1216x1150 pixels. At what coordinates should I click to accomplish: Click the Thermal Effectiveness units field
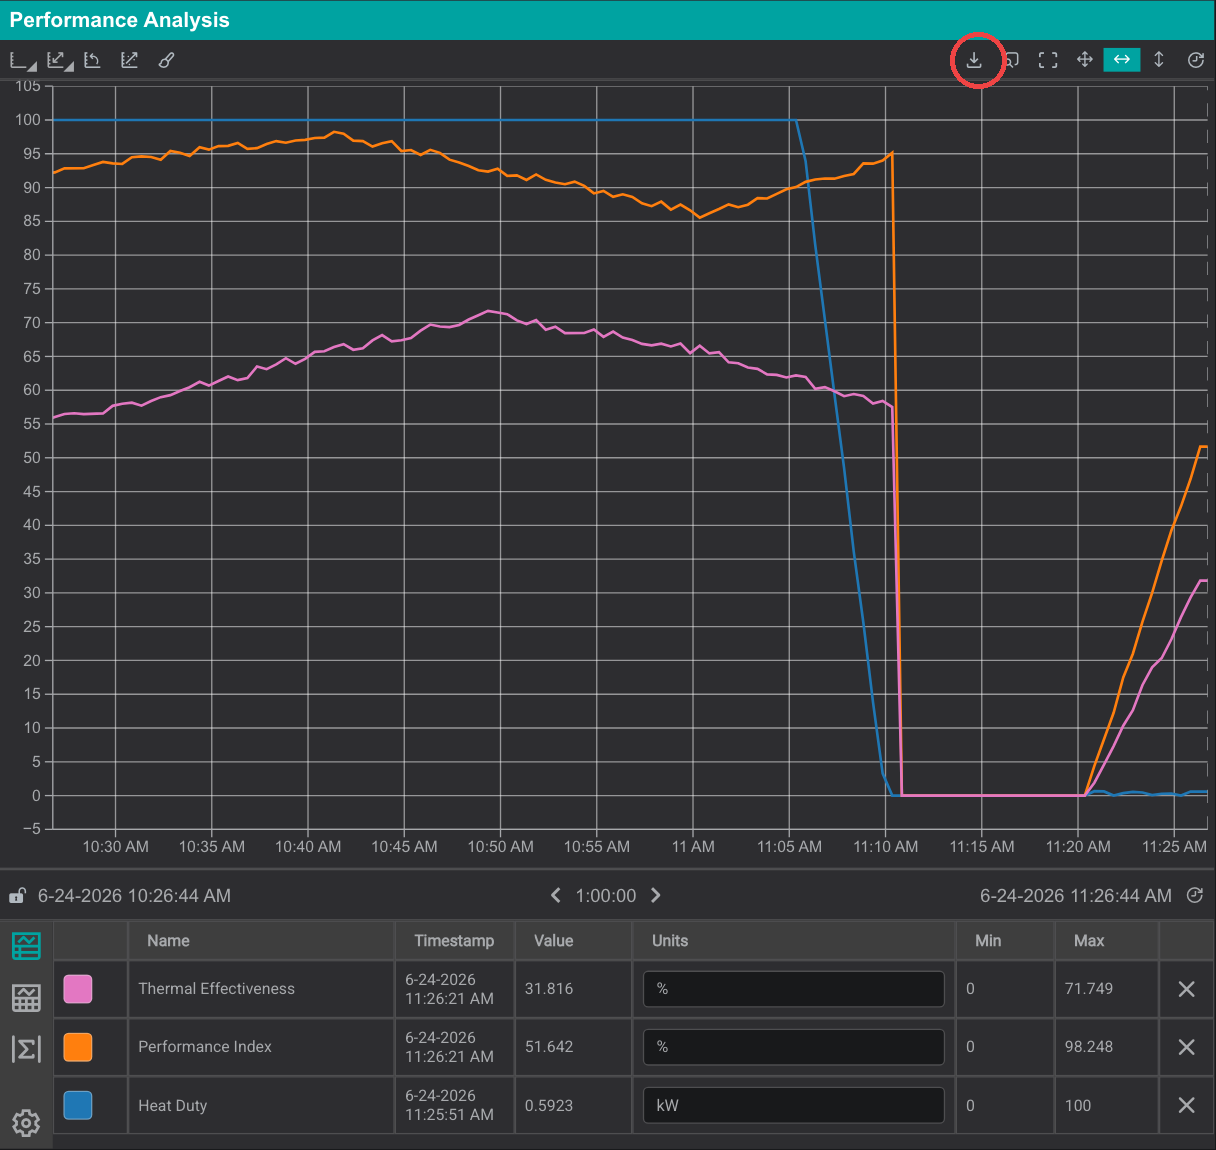[794, 989]
